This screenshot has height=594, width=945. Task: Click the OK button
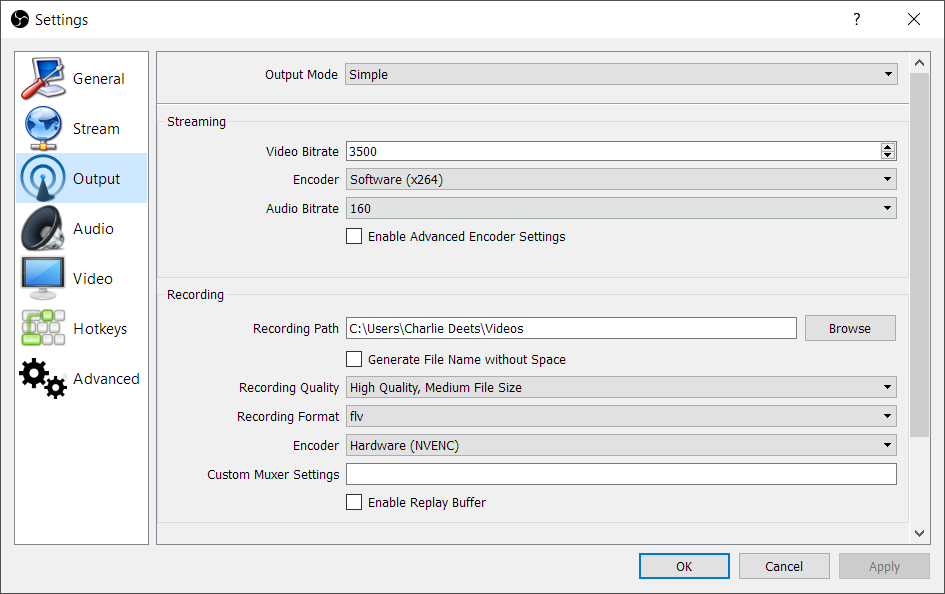pos(684,566)
